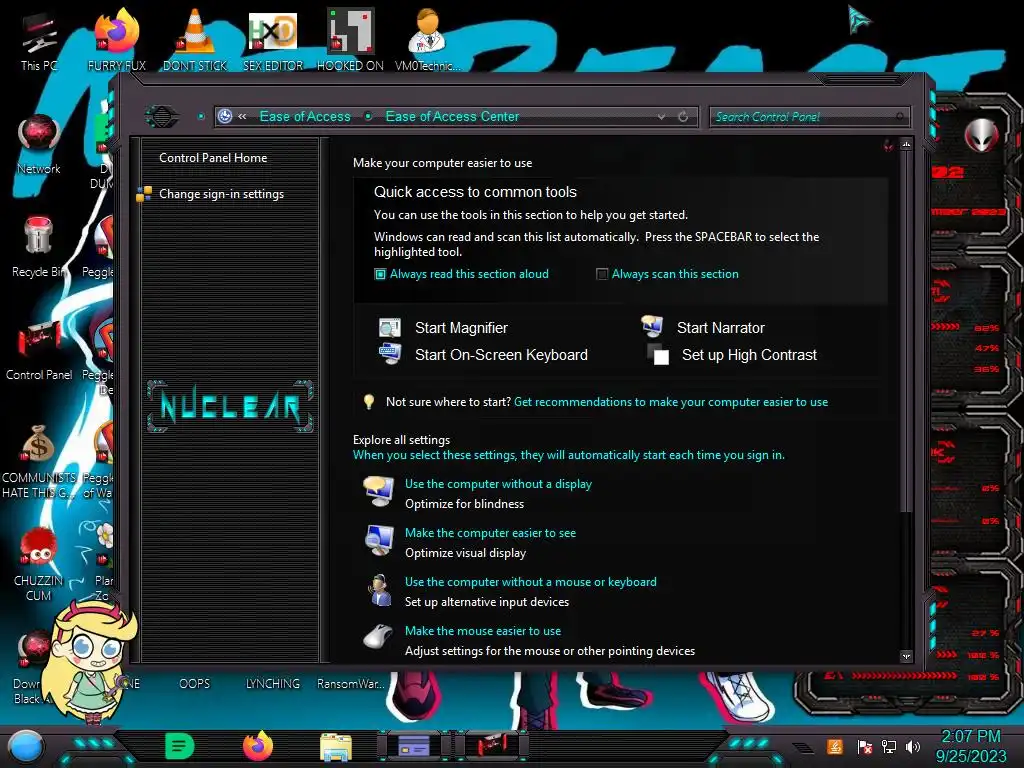Open Use the computer without mouse or keyboard

[x=530, y=582]
